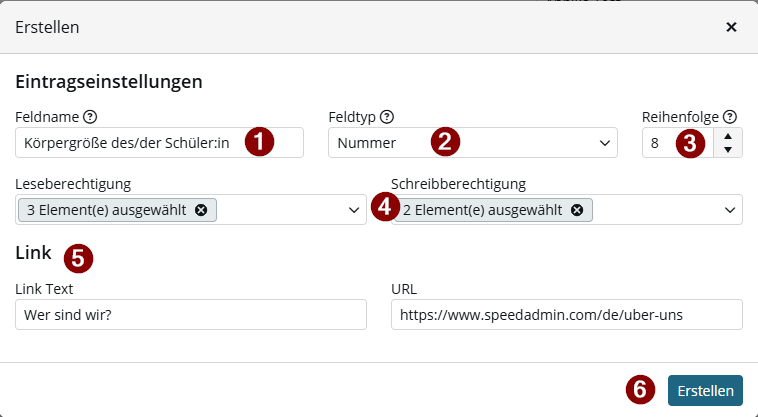The height and width of the screenshot is (417, 758).
Task: Decrease Reihenfolge using the down arrow
Action: [x=728, y=149]
